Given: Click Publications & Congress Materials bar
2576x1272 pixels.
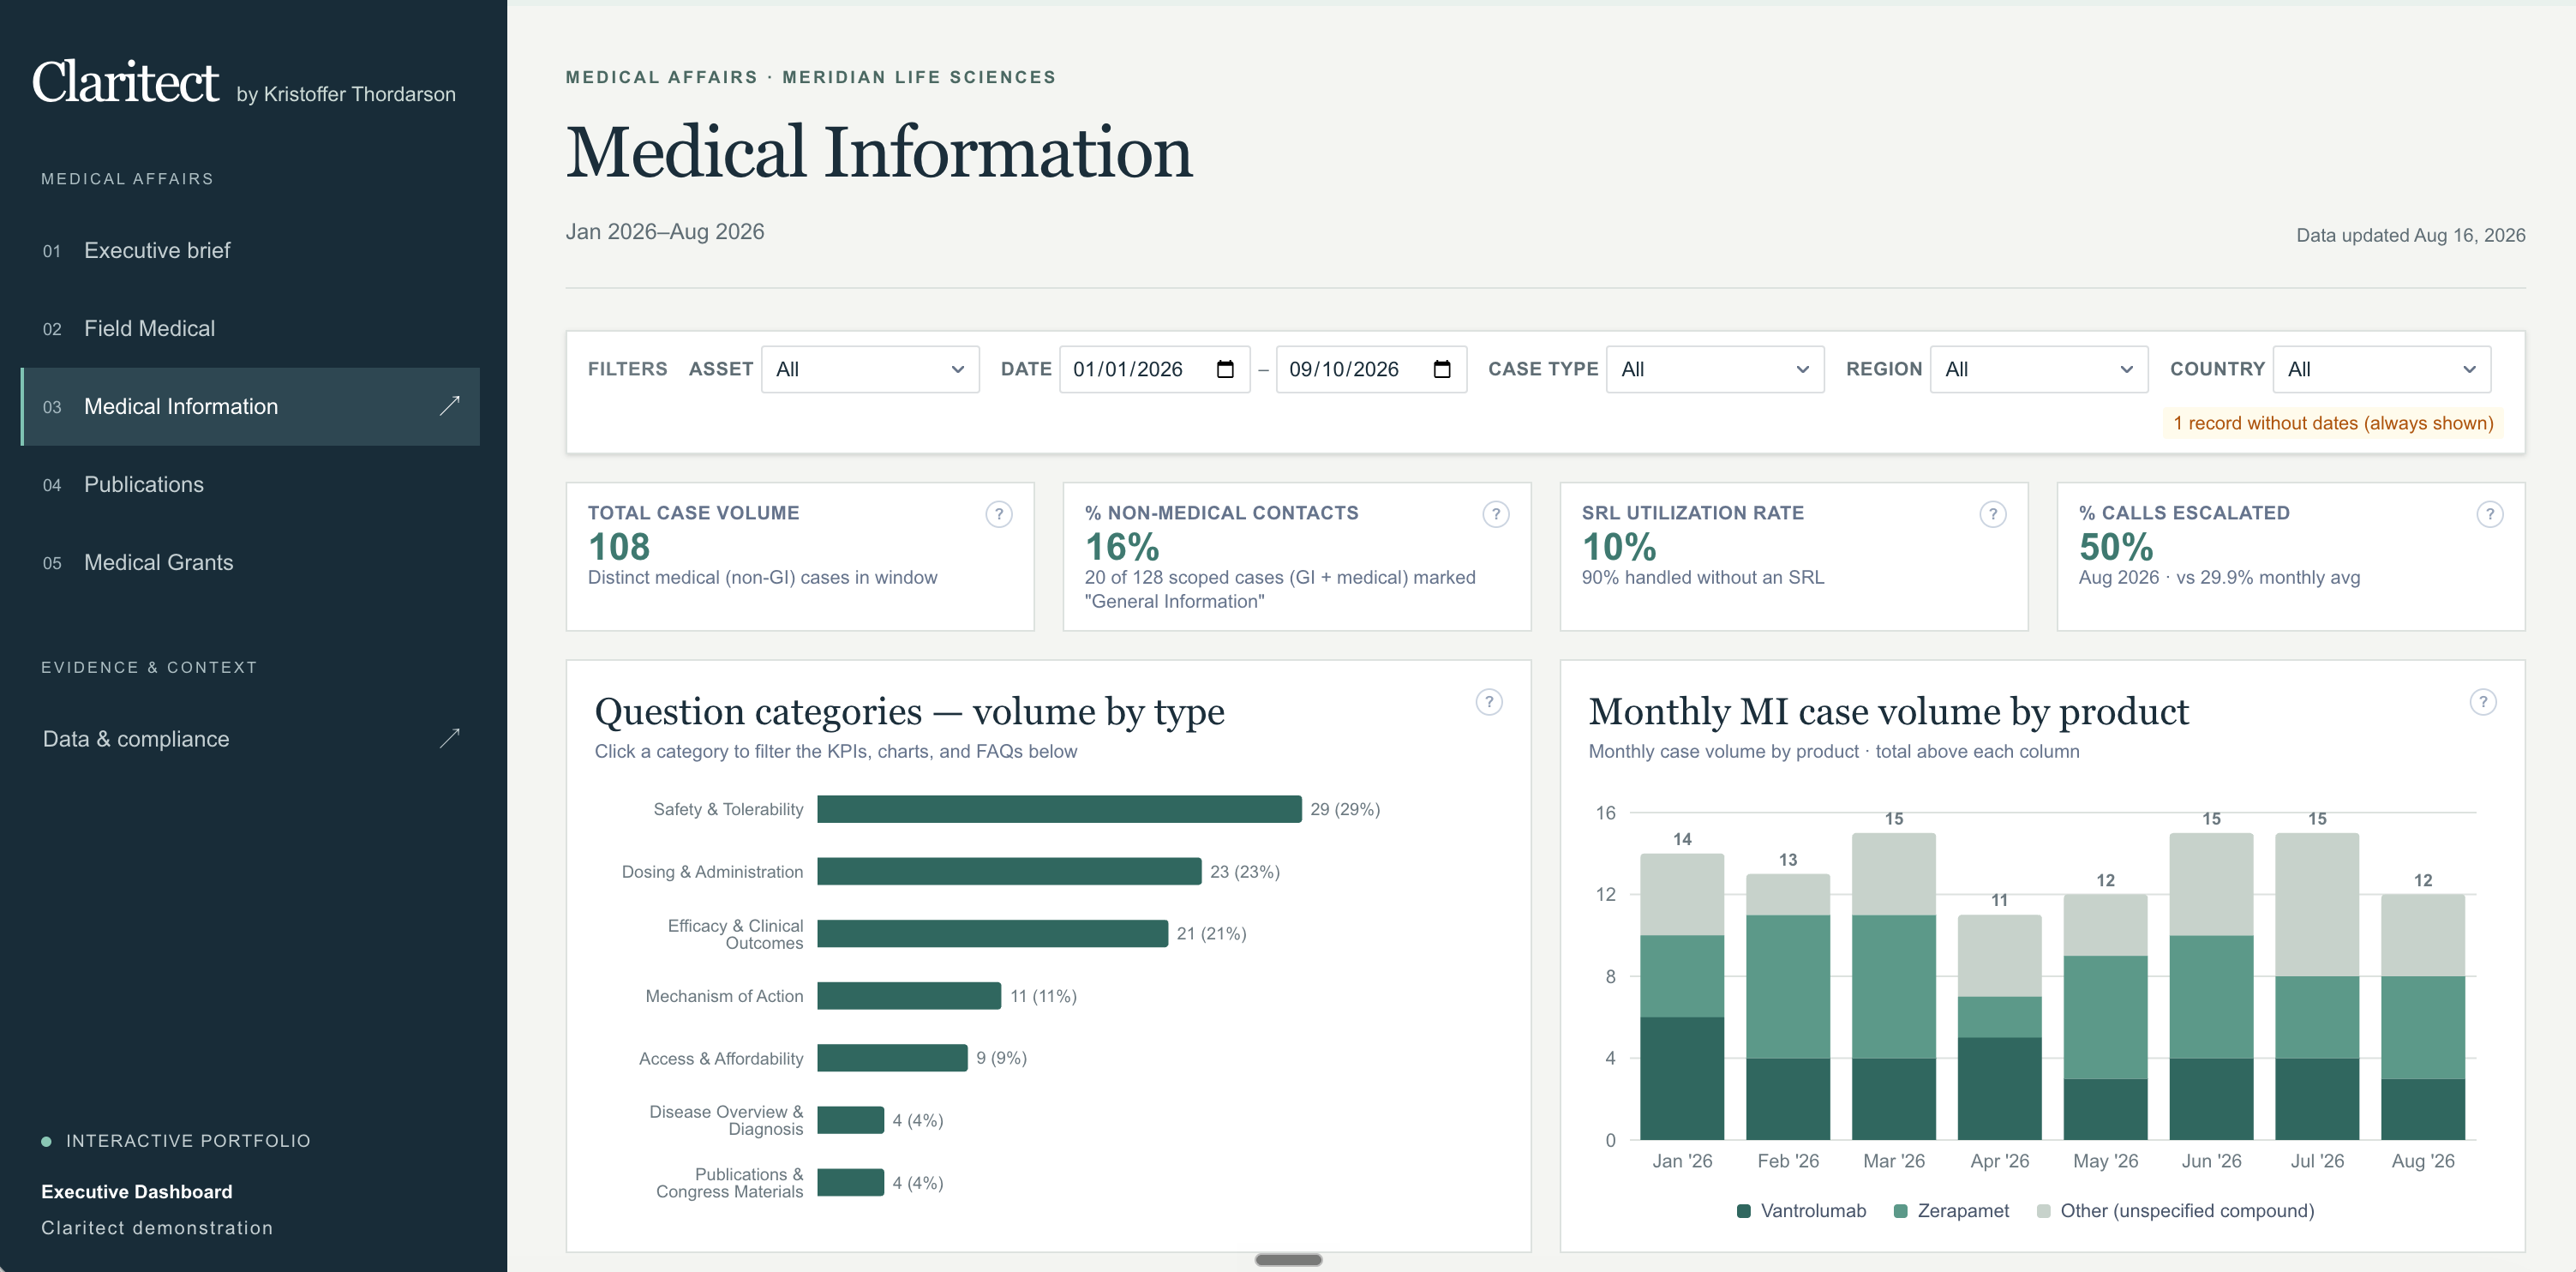Looking at the screenshot, I should tap(850, 1182).
